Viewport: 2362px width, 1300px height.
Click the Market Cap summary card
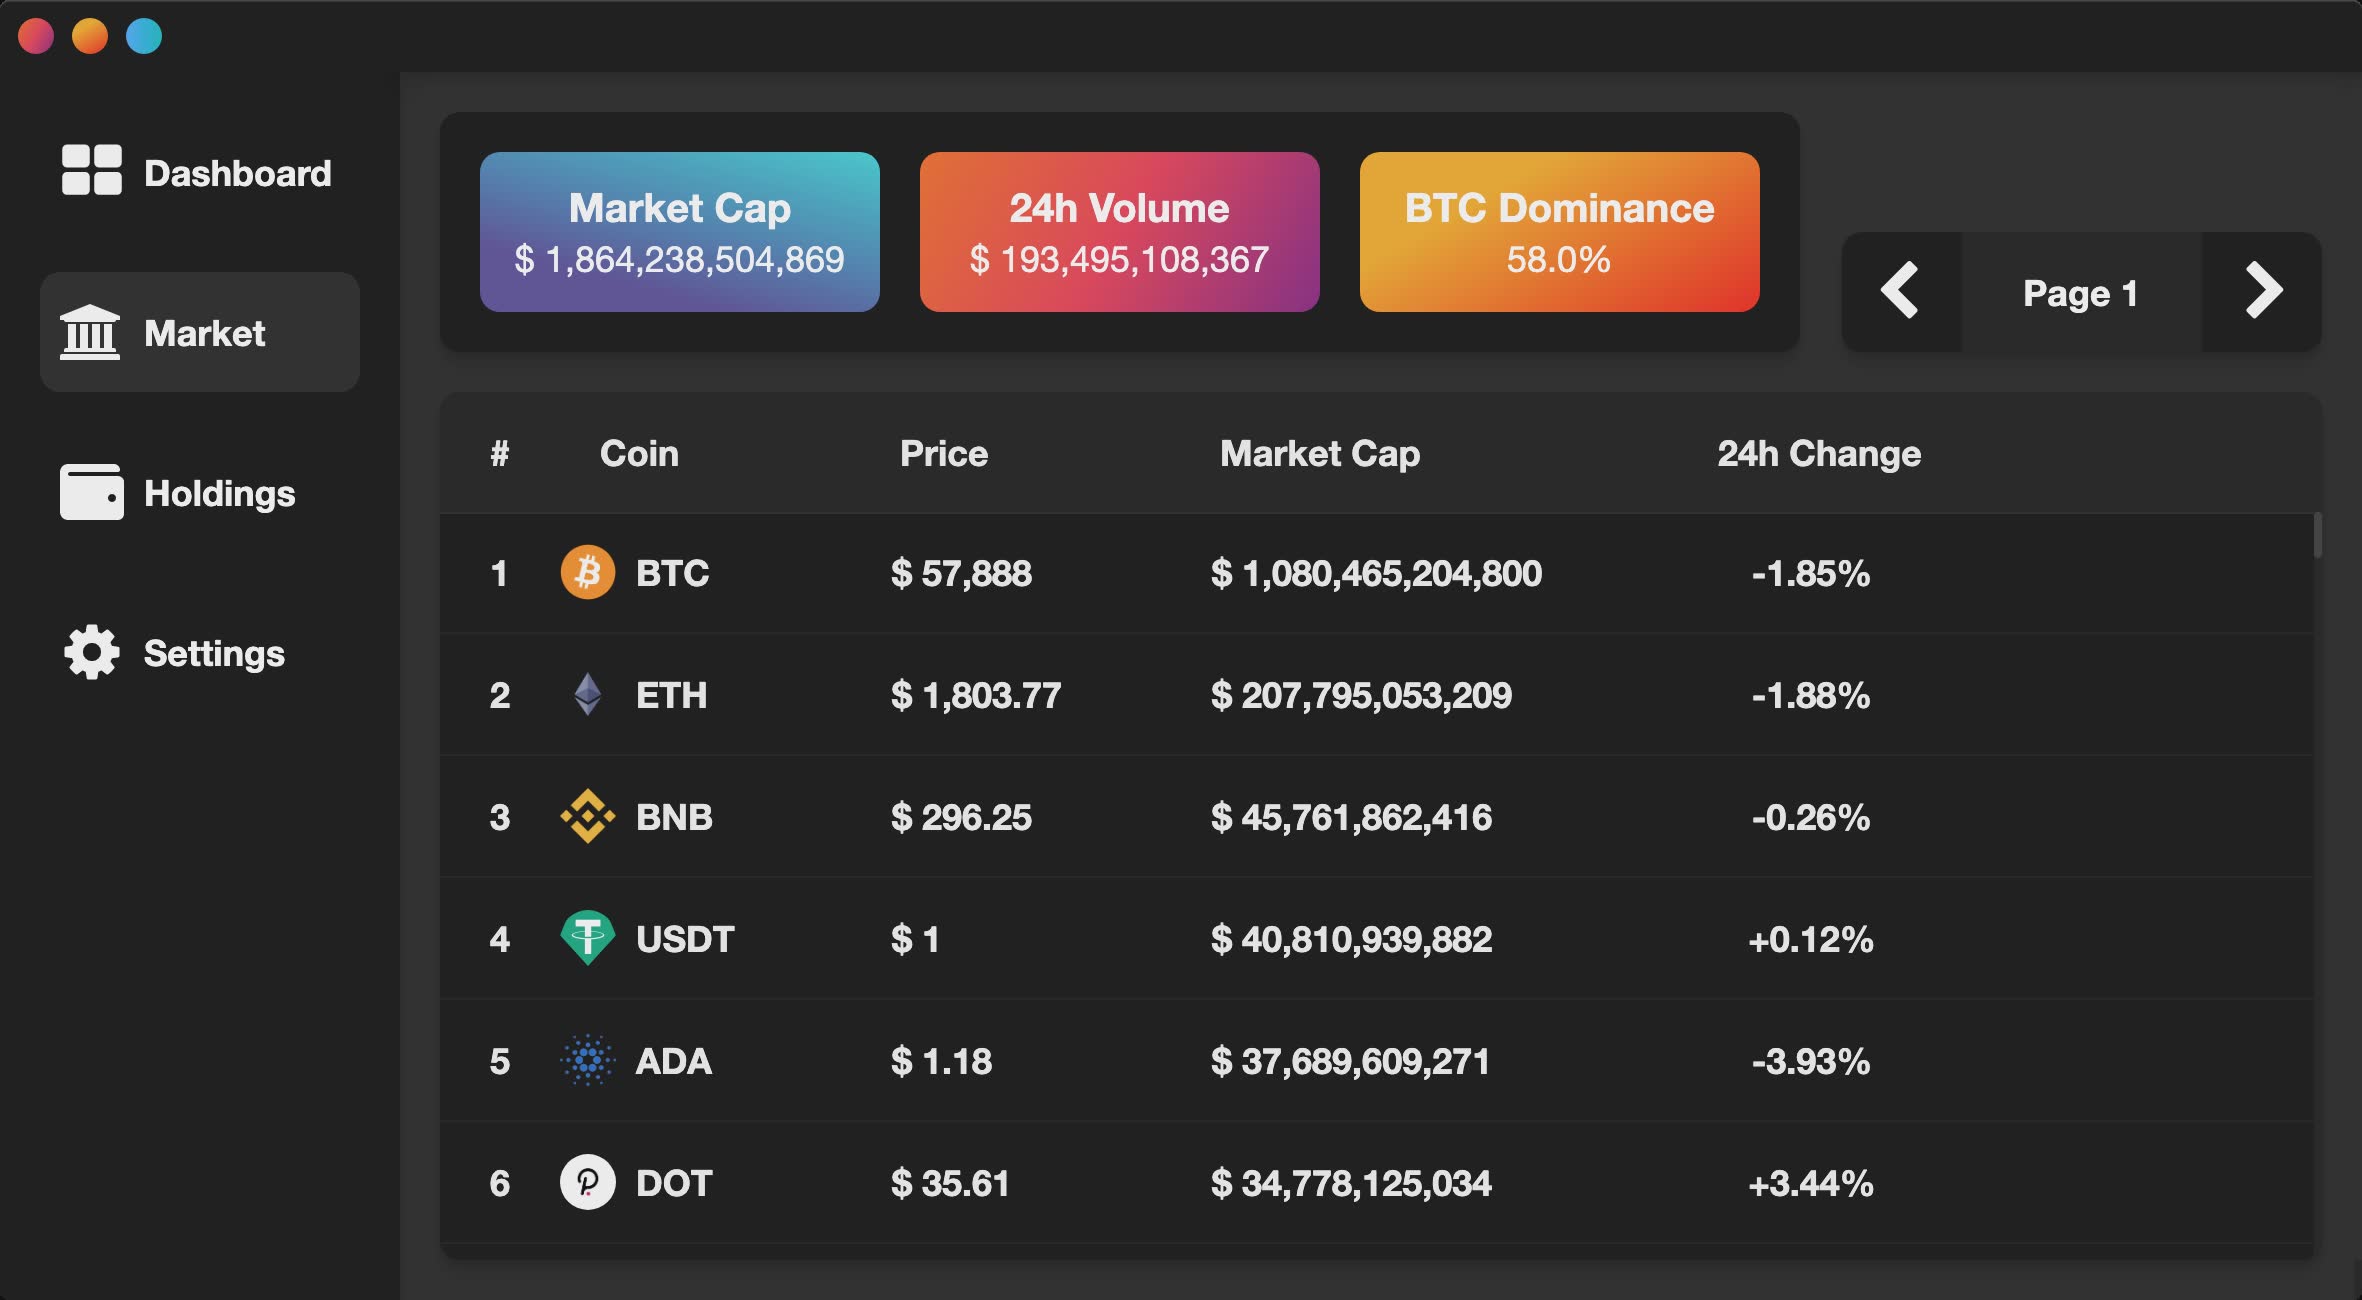click(679, 232)
